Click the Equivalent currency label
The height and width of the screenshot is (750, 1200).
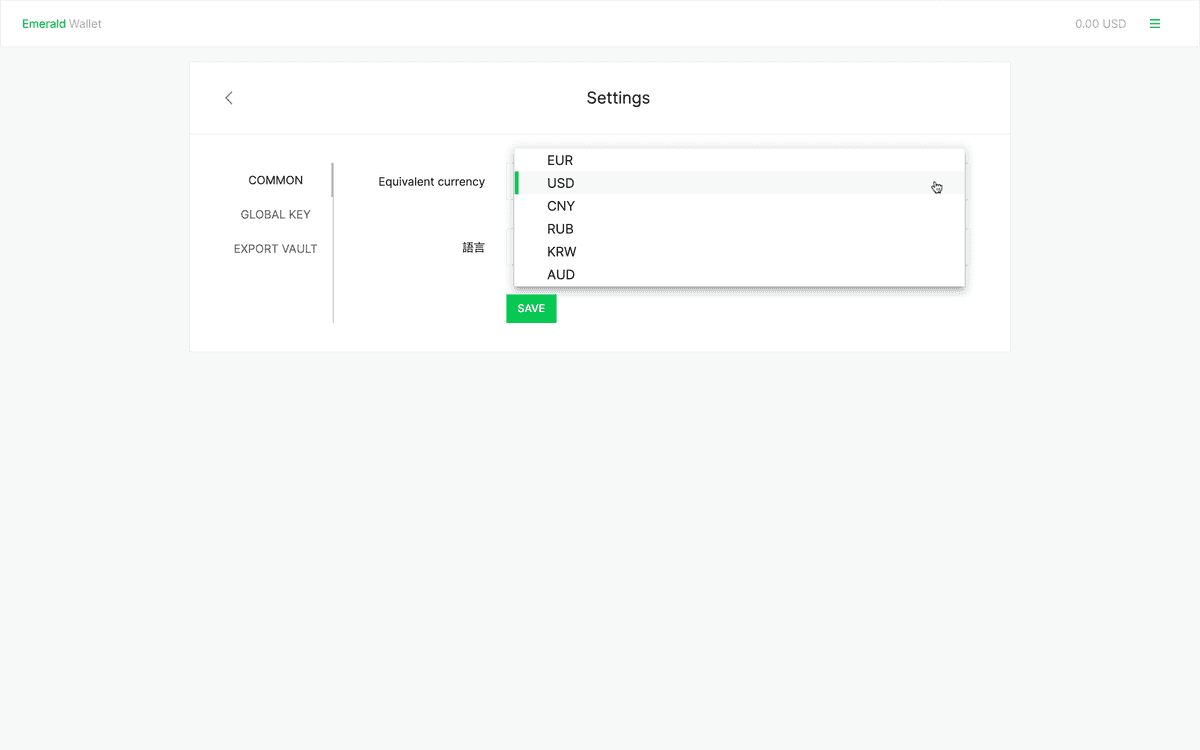click(431, 182)
